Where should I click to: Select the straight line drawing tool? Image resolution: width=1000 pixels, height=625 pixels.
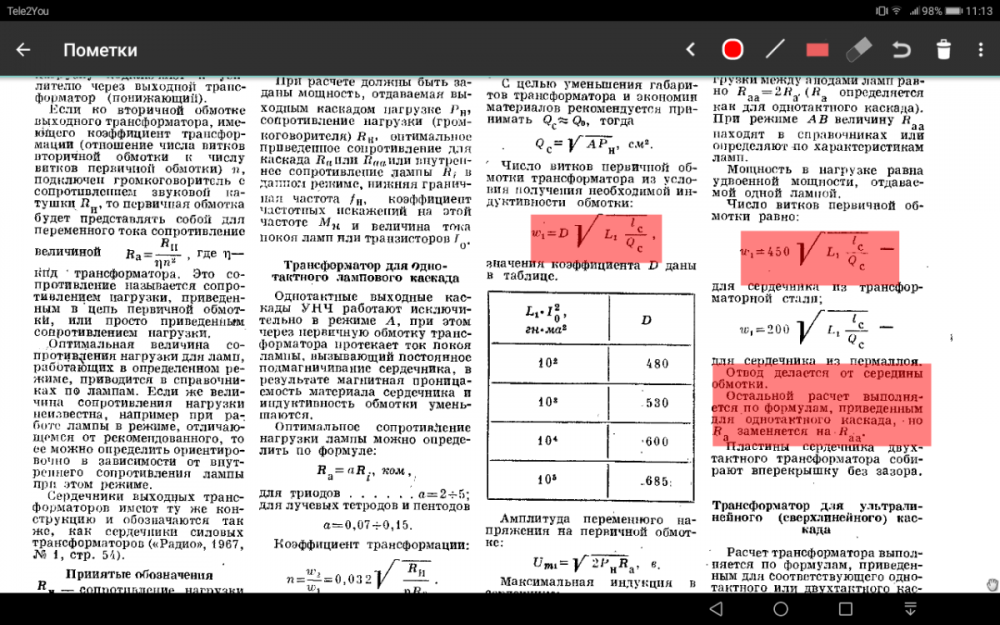tap(775, 48)
